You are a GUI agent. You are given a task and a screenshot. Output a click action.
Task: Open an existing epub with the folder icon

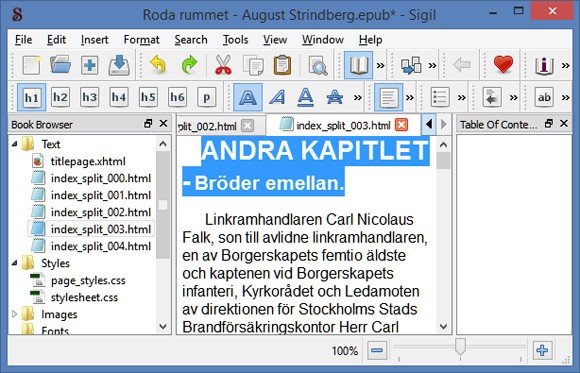pos(60,65)
